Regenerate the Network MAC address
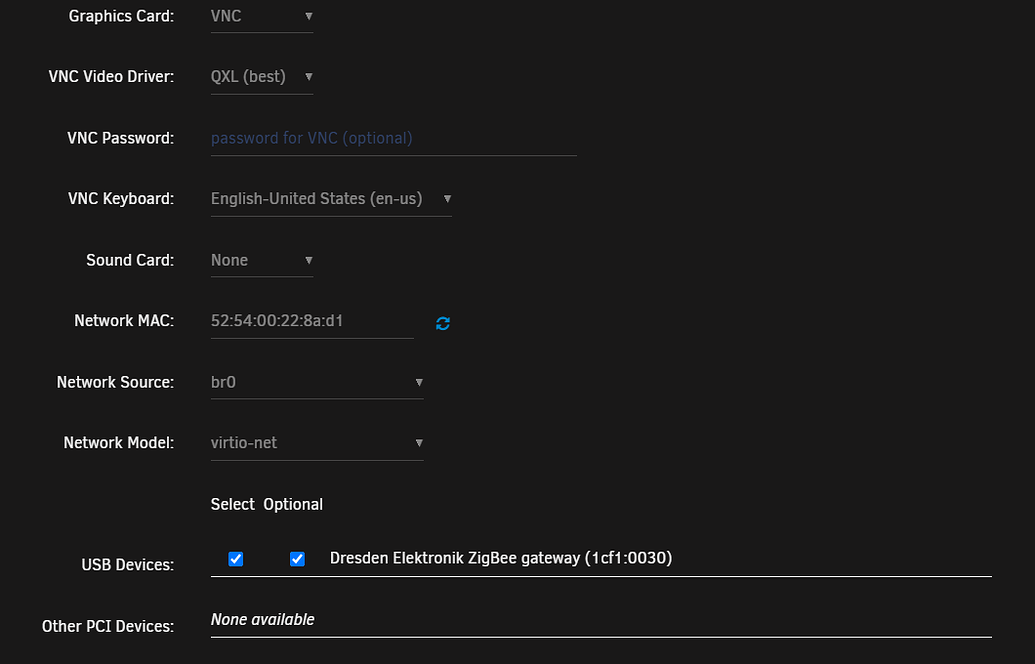Screen dimensions: 1035x664 coord(442,323)
